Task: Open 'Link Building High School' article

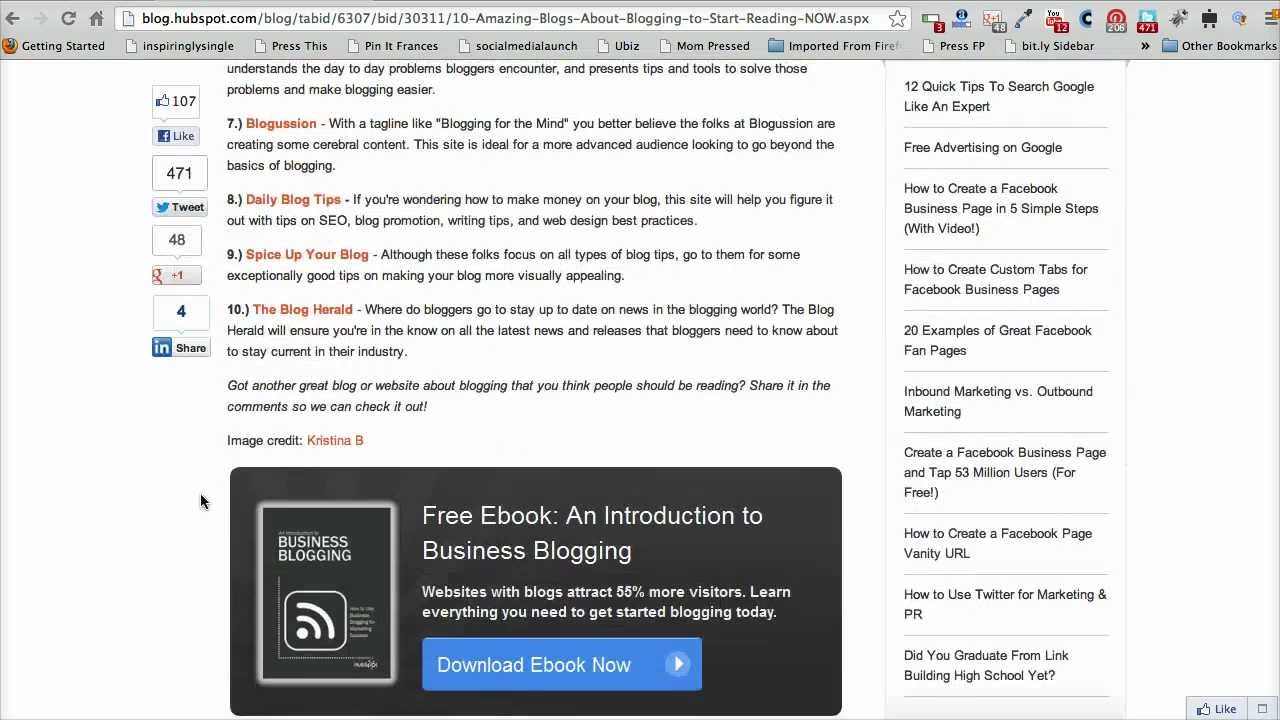Action: pyautogui.click(x=986, y=665)
